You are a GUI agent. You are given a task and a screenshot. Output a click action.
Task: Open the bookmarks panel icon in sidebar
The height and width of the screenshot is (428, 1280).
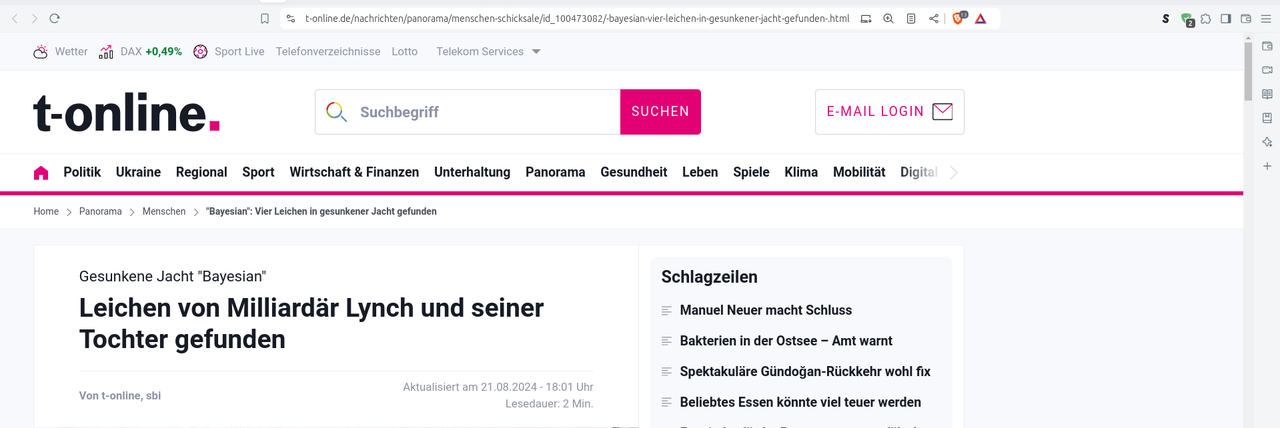1267,118
